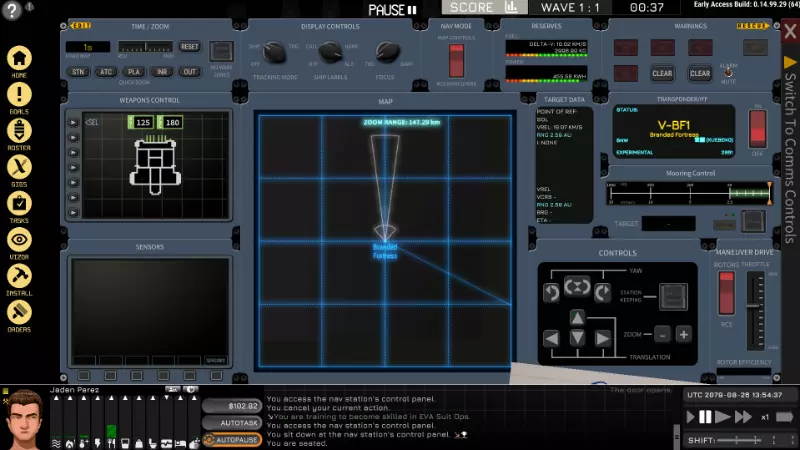Adjust the rotors throttle slider
The width and height of the screenshot is (800, 450).
point(755,311)
